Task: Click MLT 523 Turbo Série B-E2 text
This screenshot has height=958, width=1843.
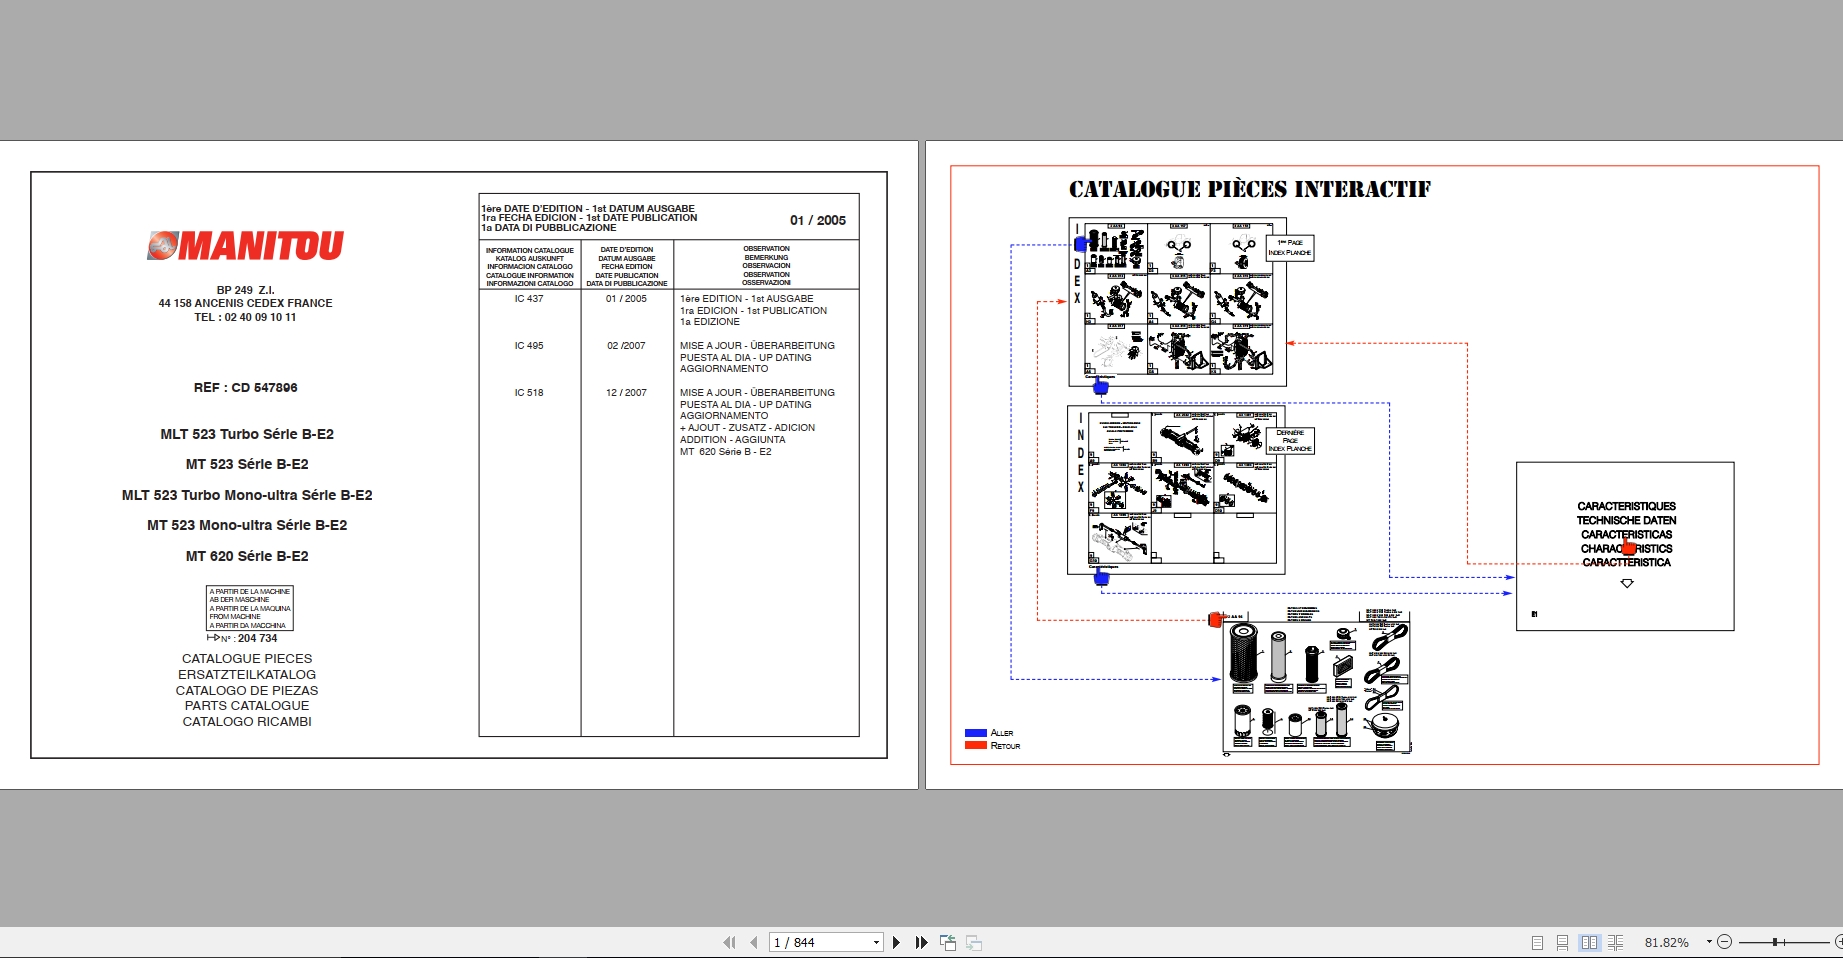Action: tap(247, 434)
